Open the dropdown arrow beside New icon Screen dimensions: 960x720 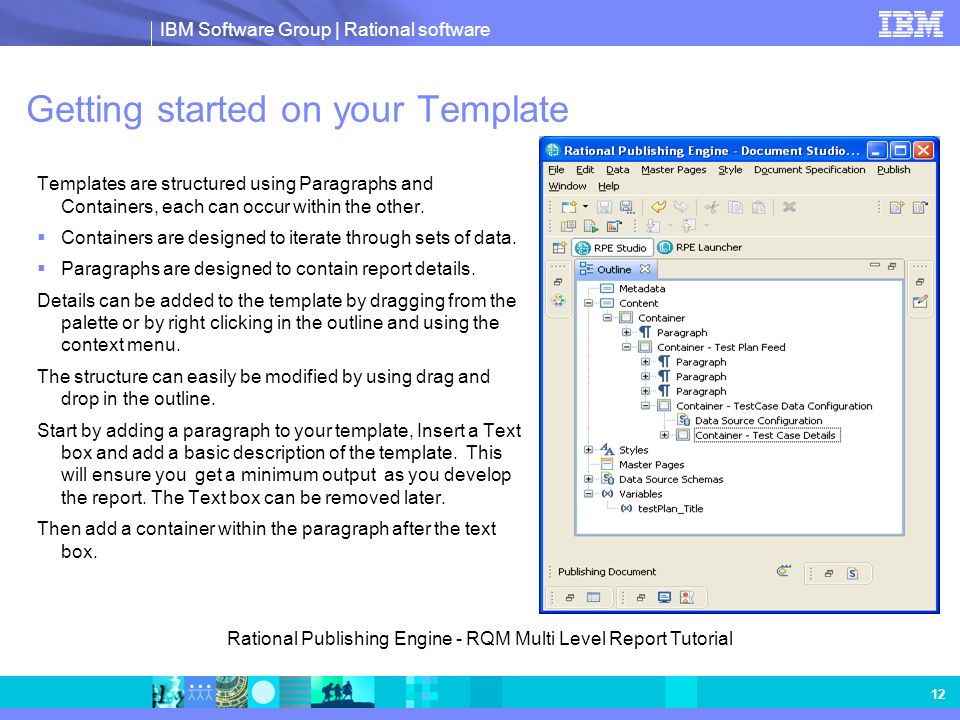[x=585, y=206]
